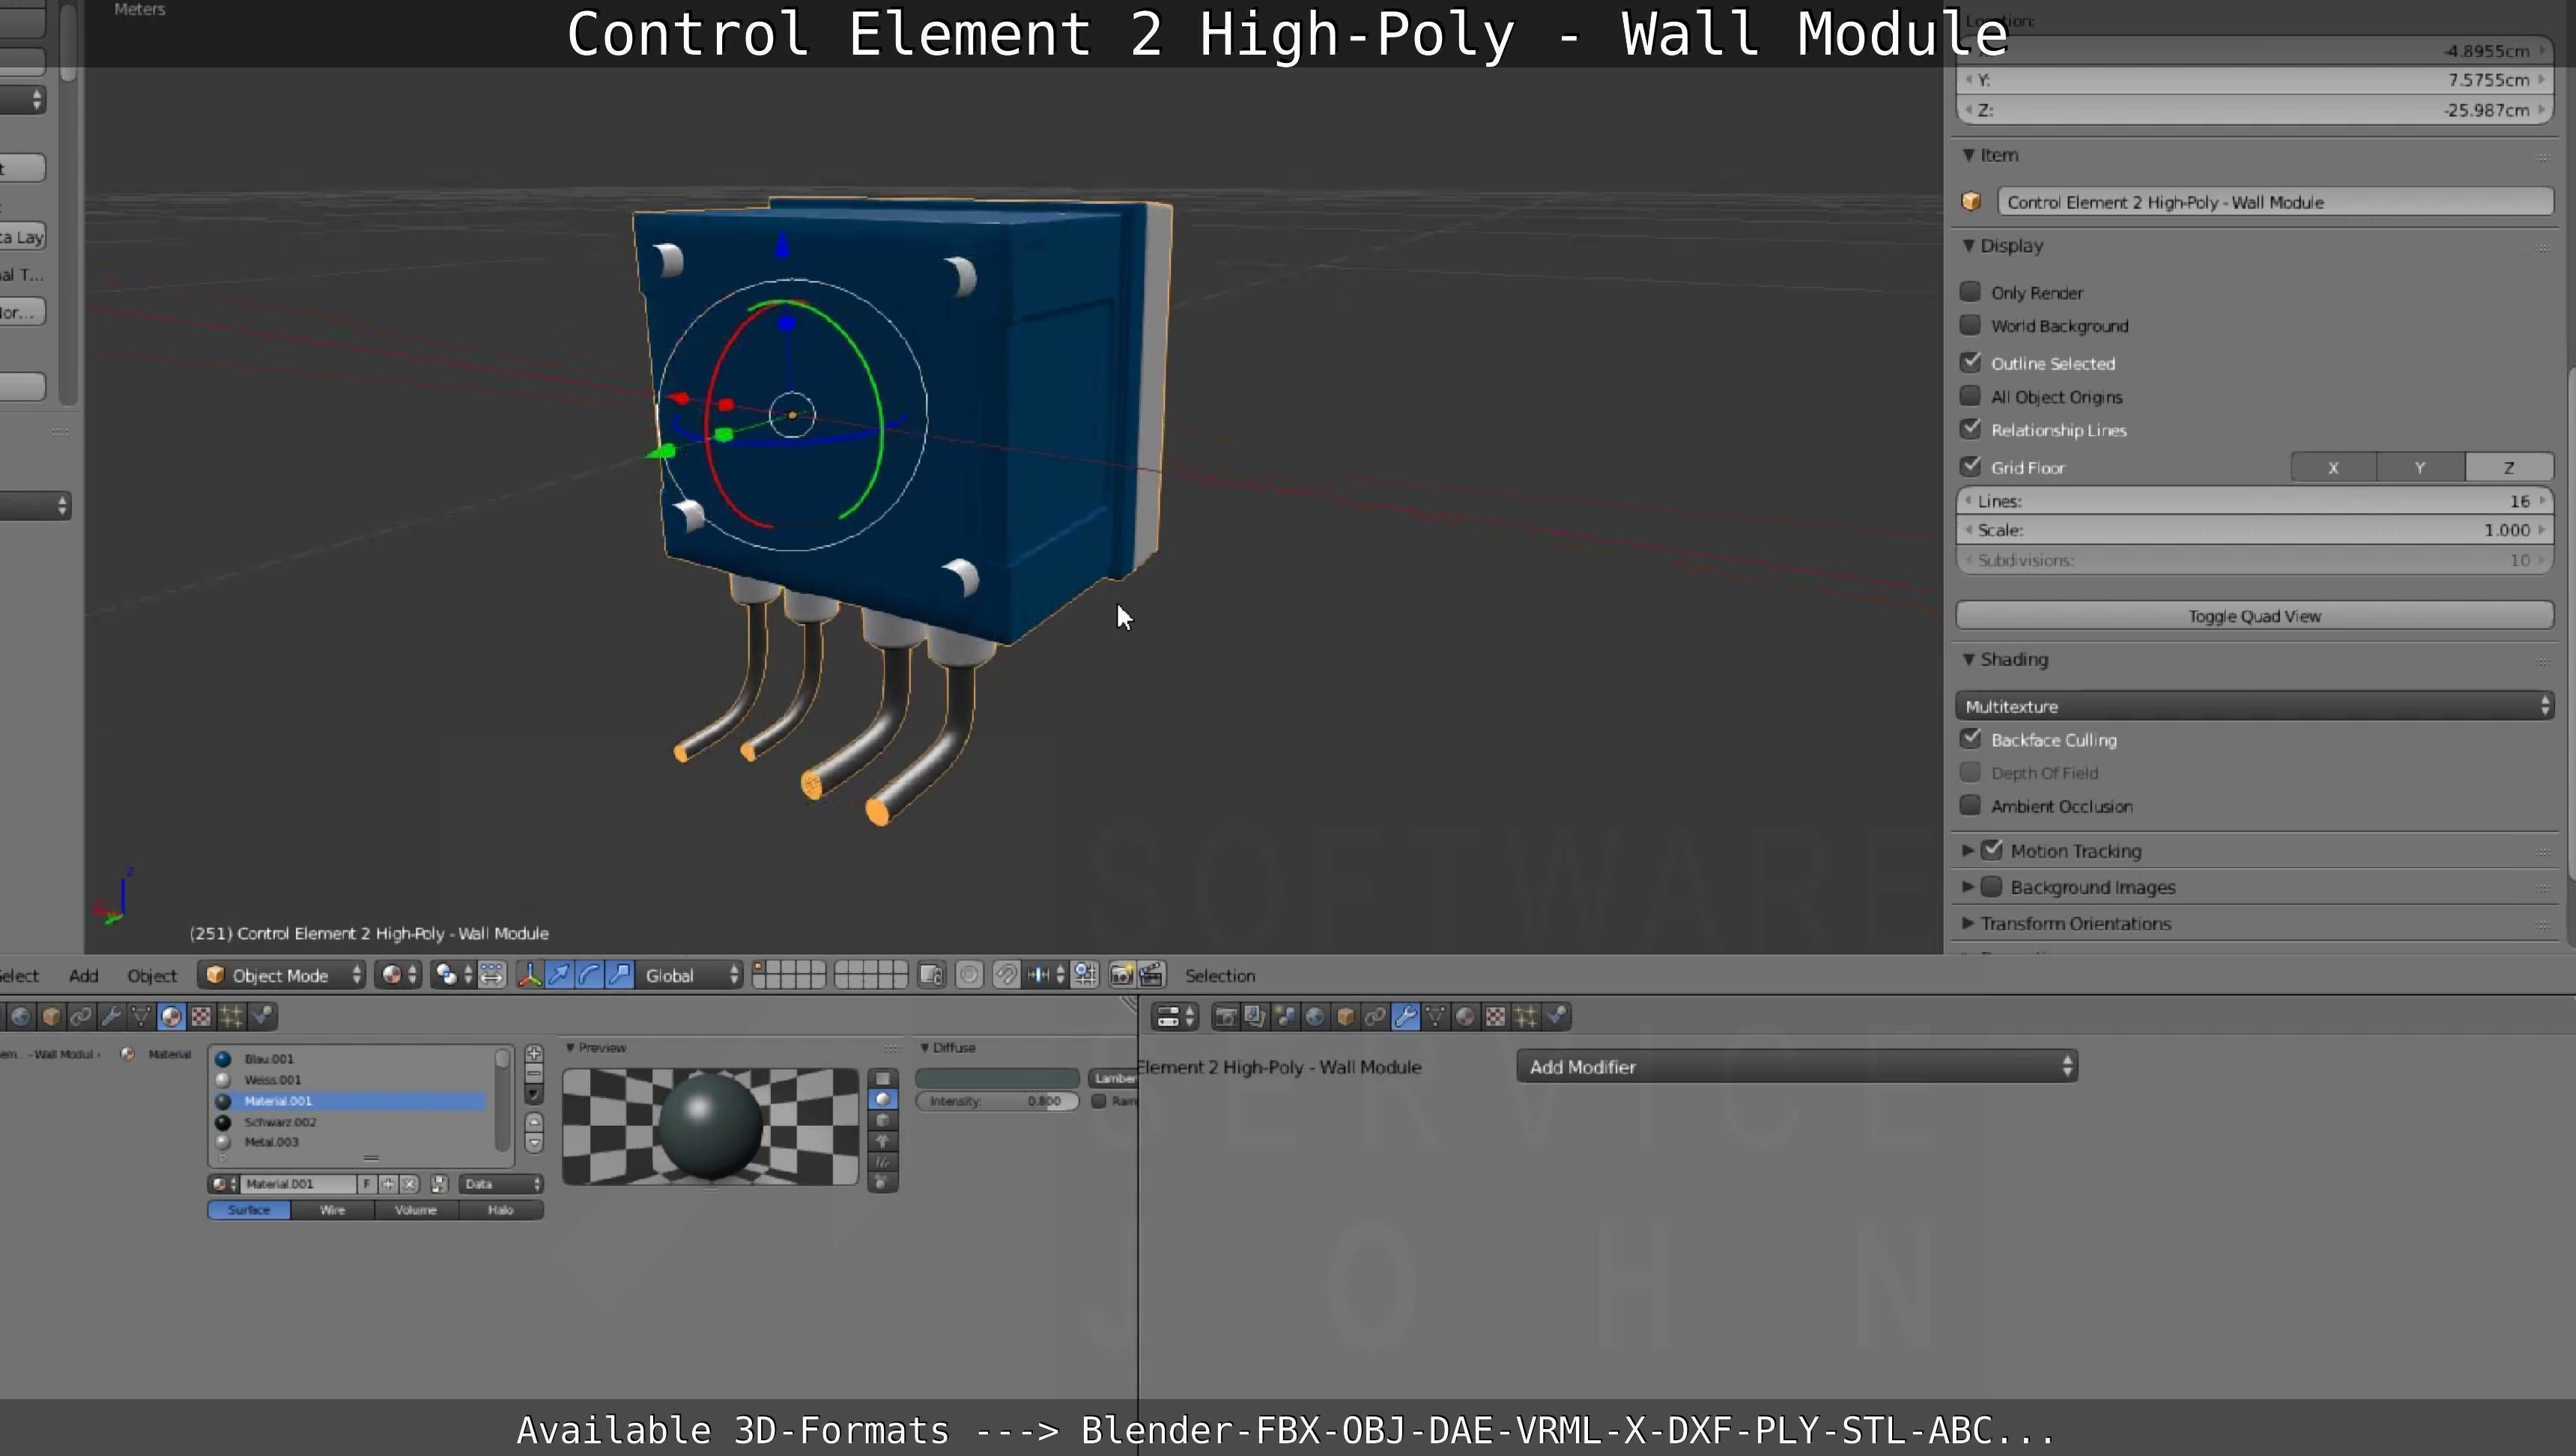
Task: Open Scene tab in right properties editor
Action: pyautogui.click(x=1285, y=1017)
